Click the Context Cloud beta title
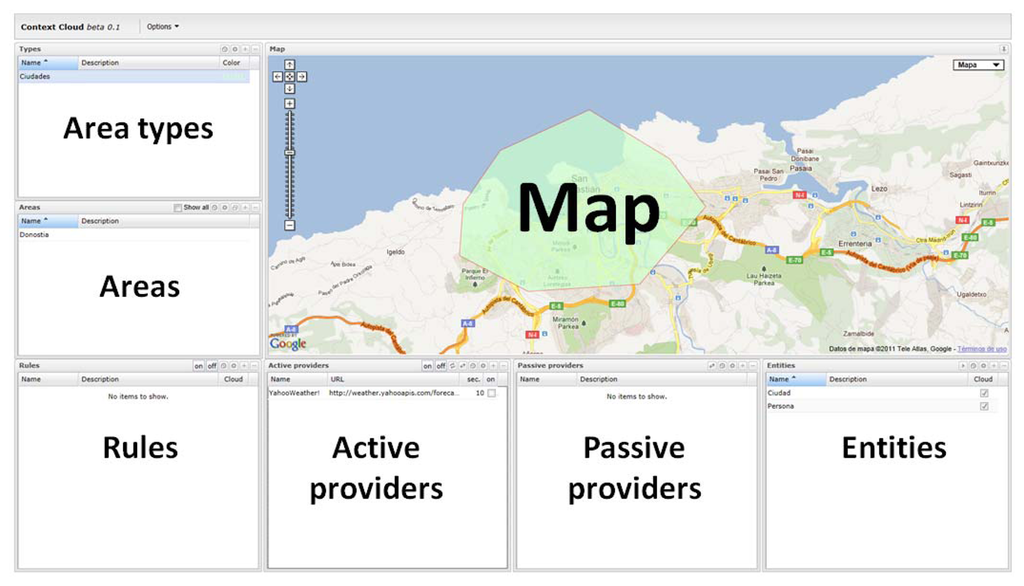 (x=71, y=27)
